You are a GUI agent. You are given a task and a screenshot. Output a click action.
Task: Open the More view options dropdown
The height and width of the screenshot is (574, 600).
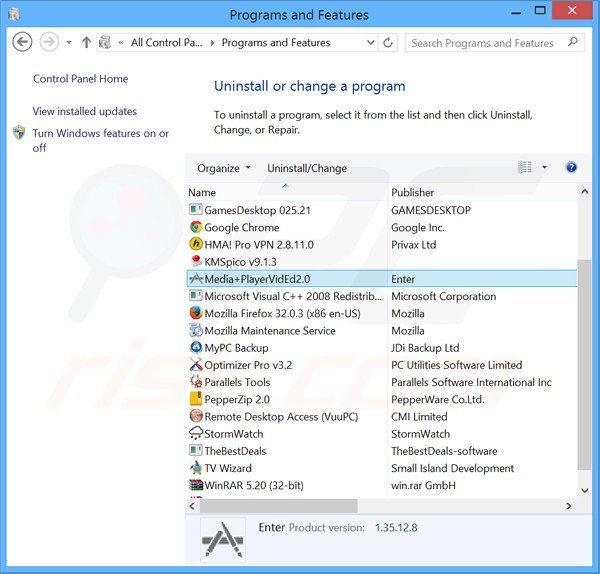pyautogui.click(x=544, y=167)
